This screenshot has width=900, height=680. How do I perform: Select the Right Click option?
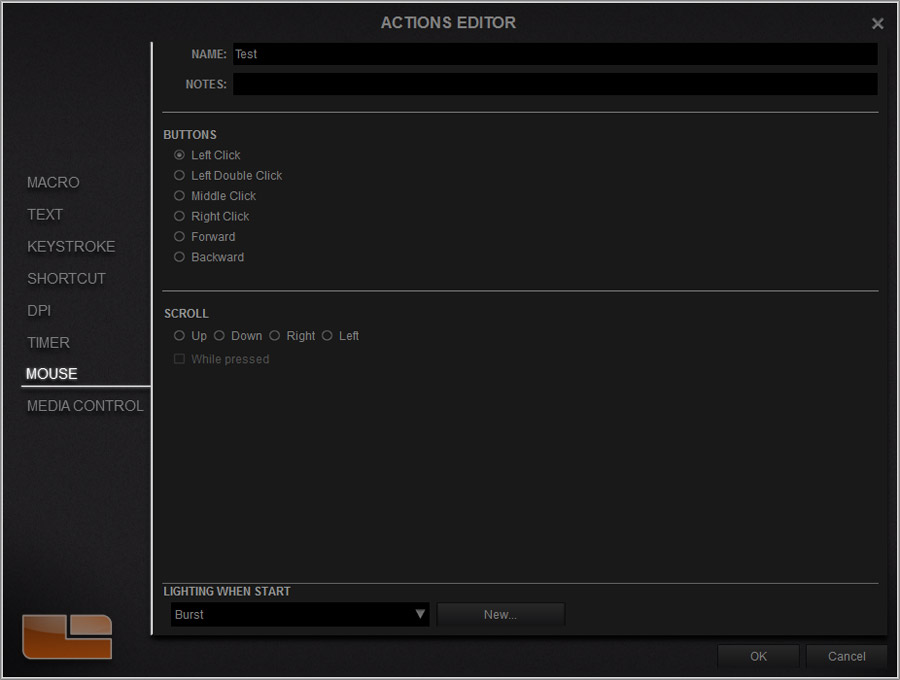[179, 216]
